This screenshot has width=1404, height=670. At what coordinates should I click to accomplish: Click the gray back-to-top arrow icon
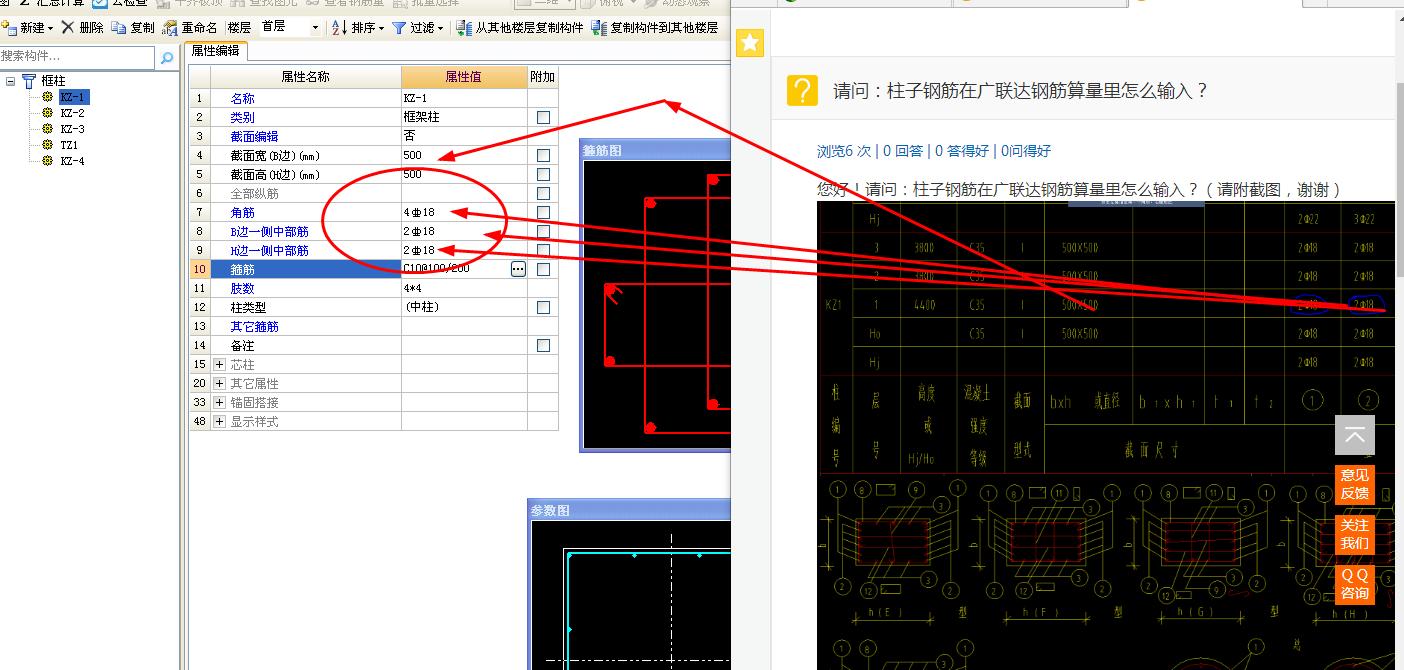point(1354,435)
